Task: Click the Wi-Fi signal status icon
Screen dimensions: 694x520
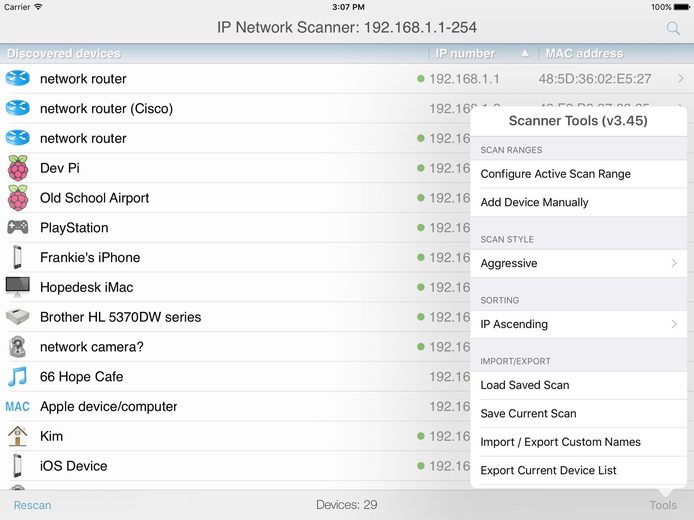Action: pyautogui.click(x=38, y=7)
